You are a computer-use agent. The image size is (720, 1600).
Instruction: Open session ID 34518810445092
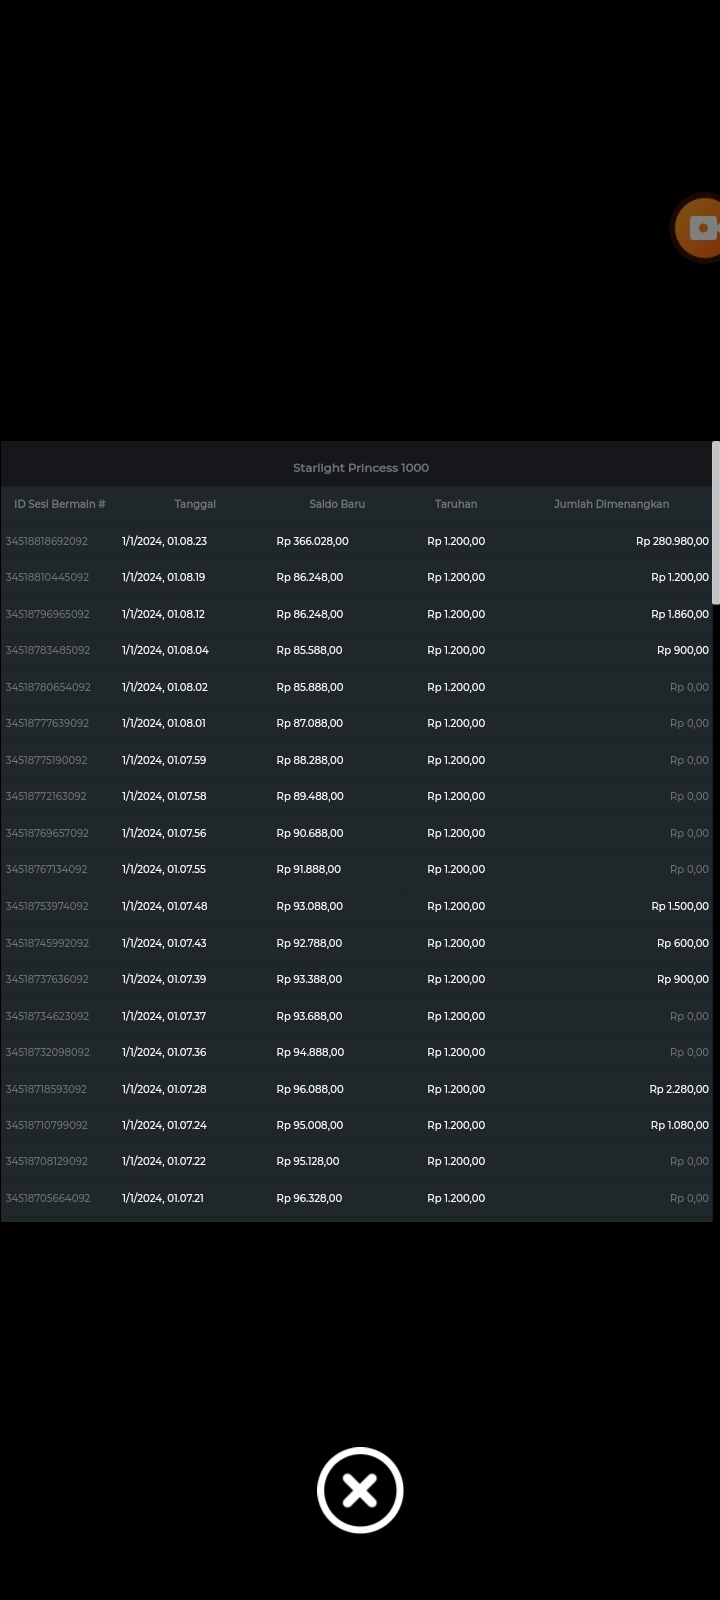[x=47, y=577]
